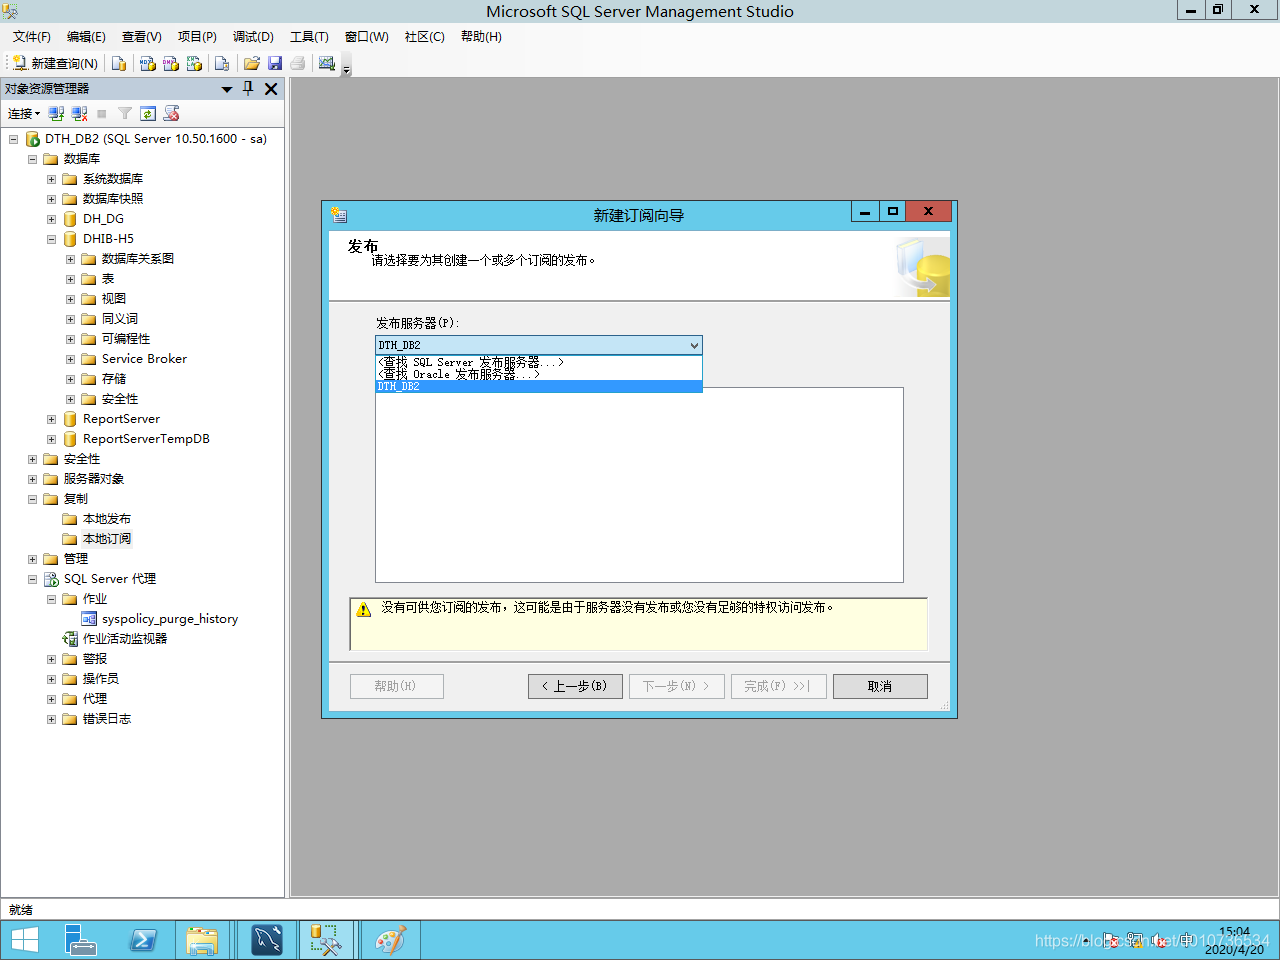Collapse the 数据库 folder node
This screenshot has height=960, width=1280.
tap(32, 159)
